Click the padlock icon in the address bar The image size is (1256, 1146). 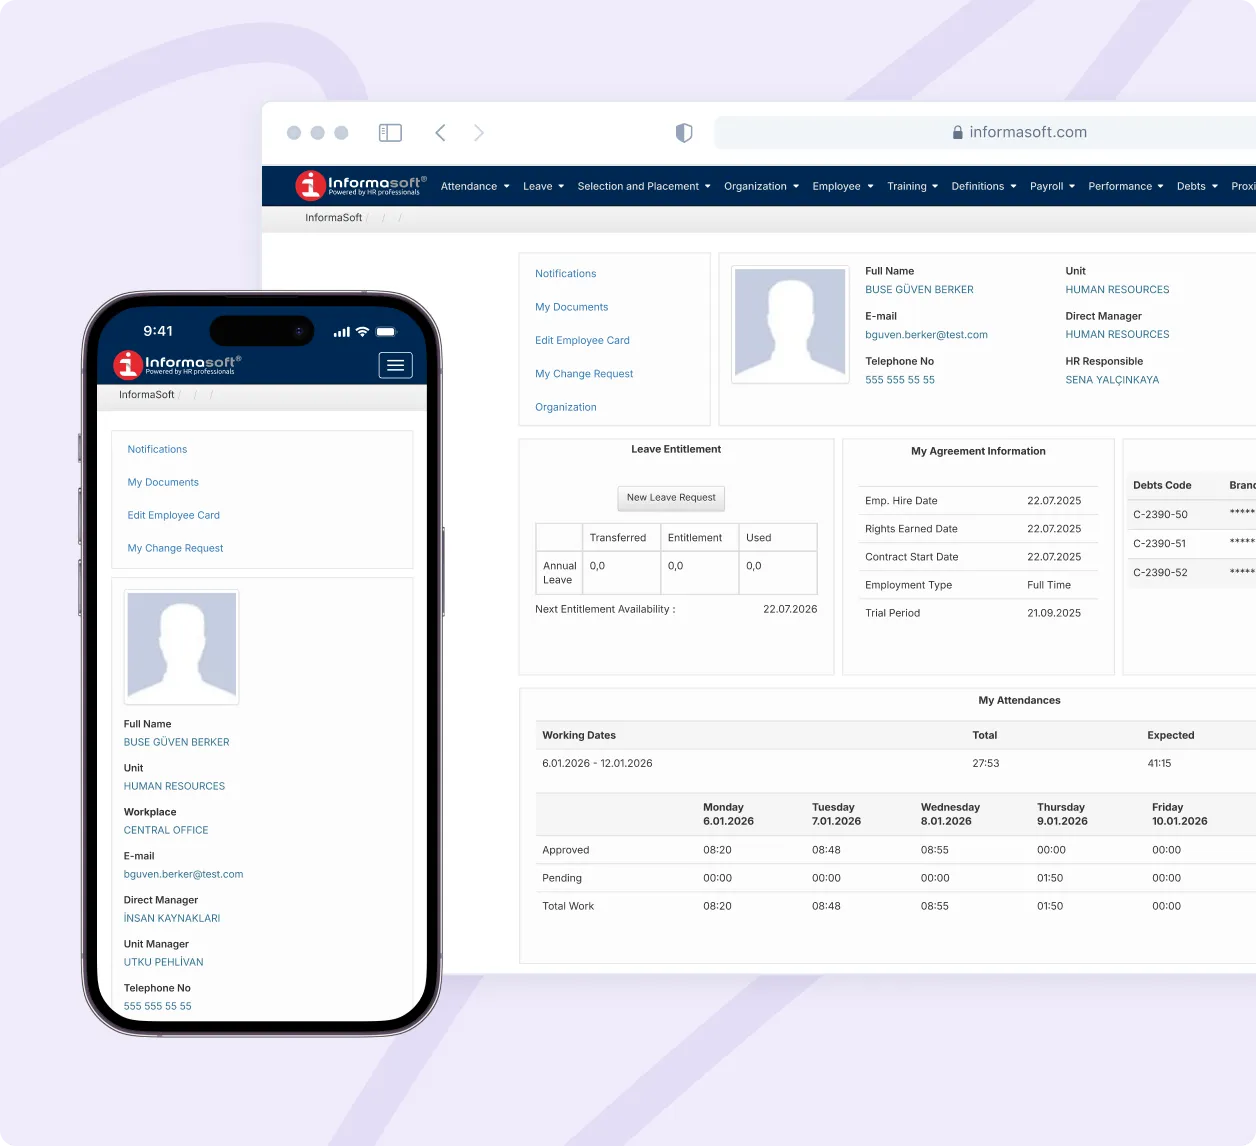coord(957,132)
